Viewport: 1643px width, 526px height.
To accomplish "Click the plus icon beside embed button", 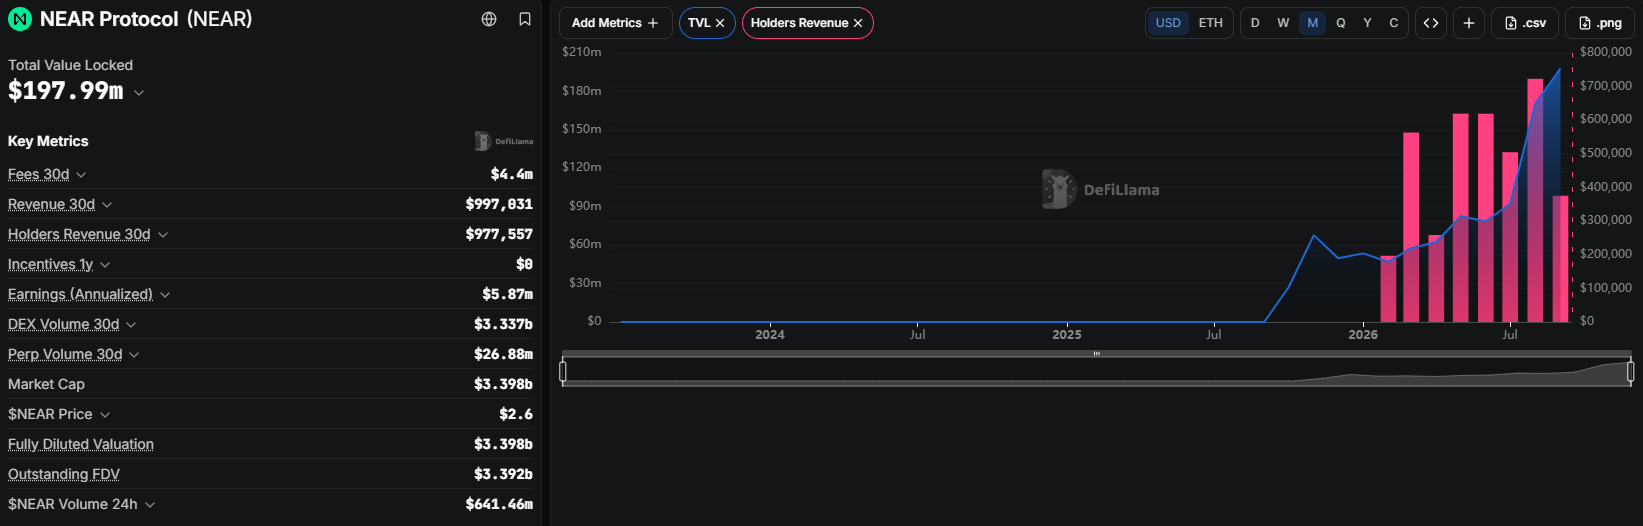I will (x=1469, y=23).
